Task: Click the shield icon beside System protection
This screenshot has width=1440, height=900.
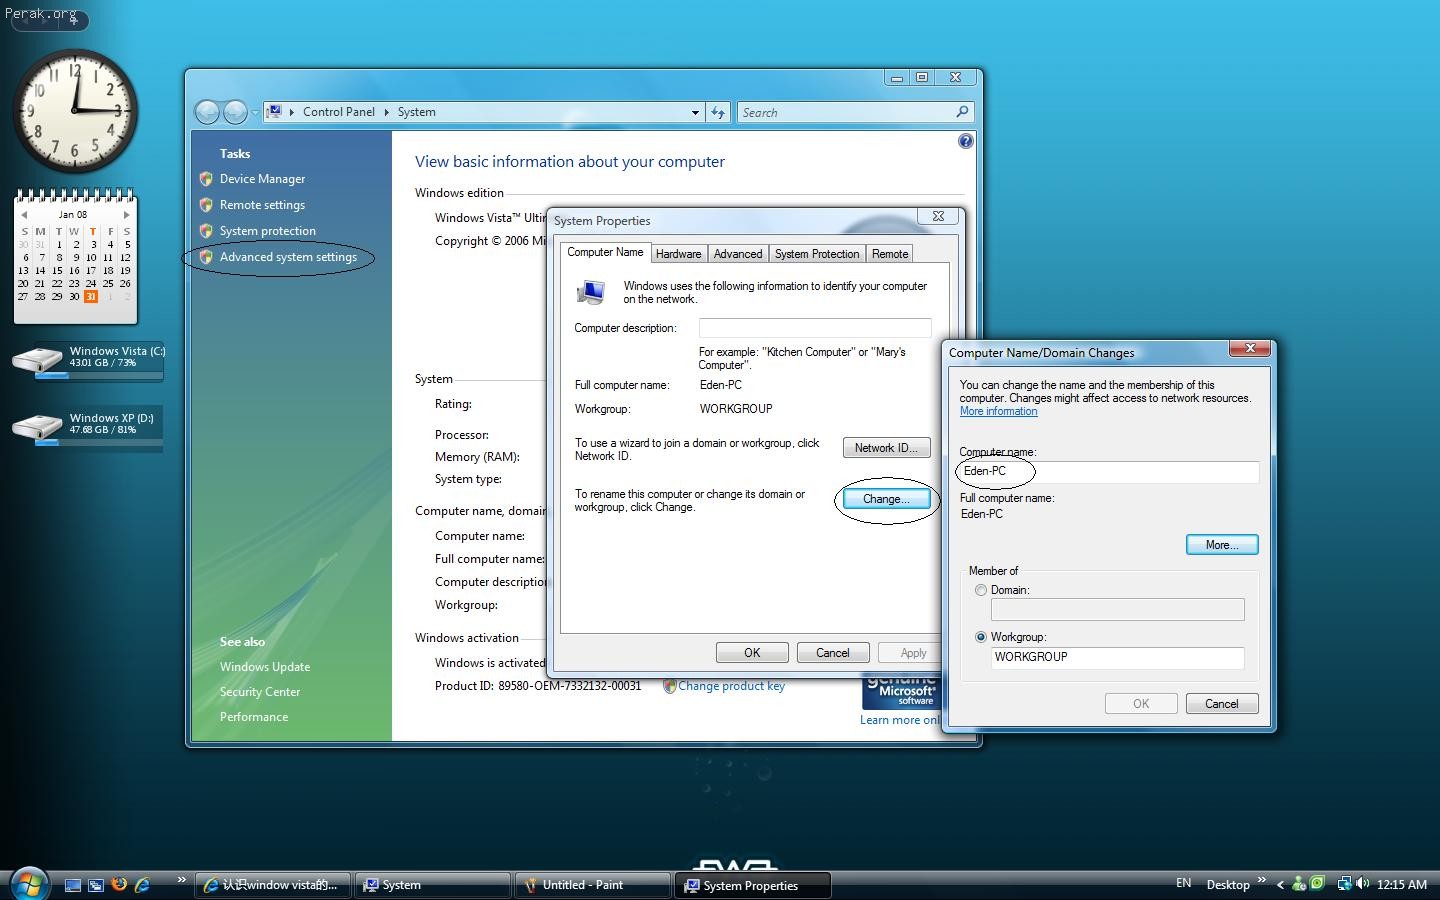Action: pos(206,231)
